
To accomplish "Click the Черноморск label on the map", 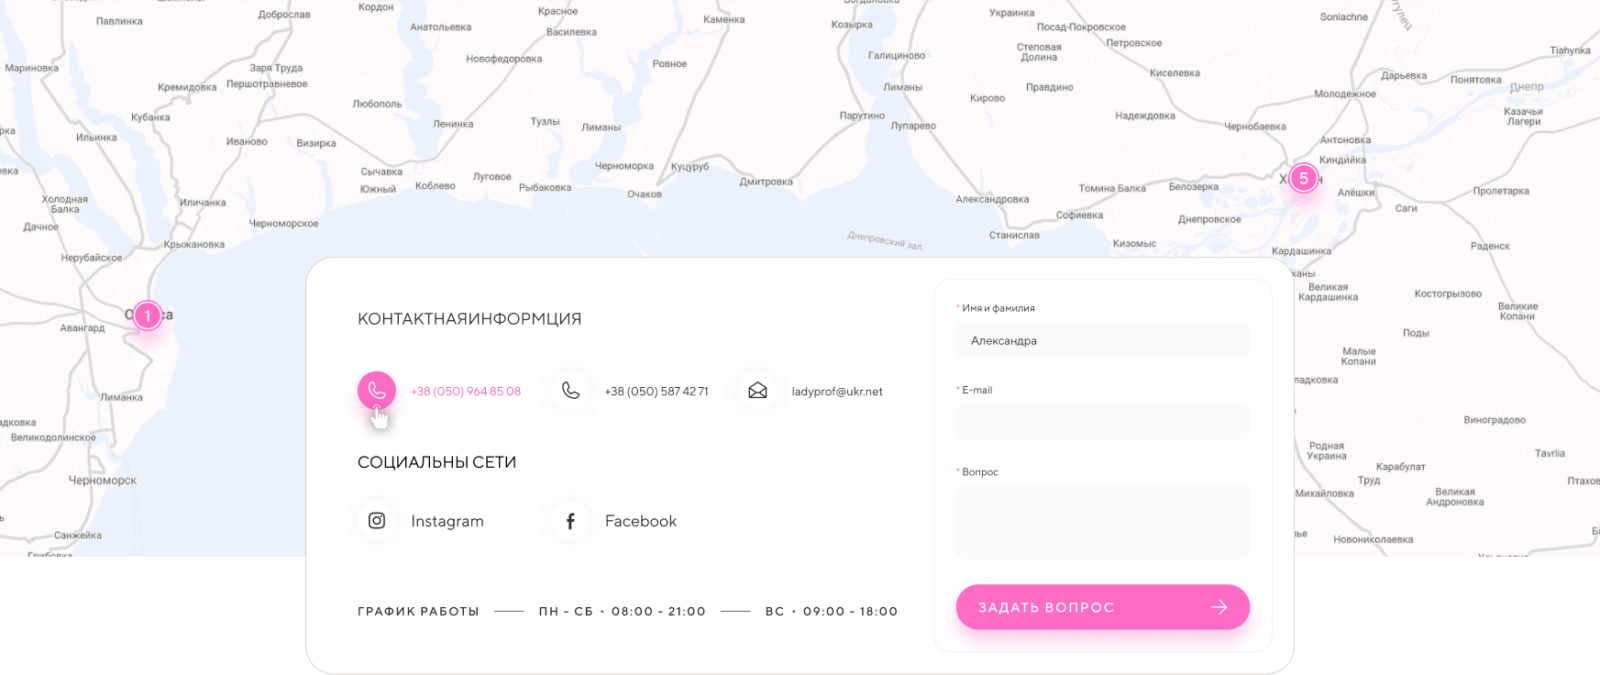I will tap(102, 481).
